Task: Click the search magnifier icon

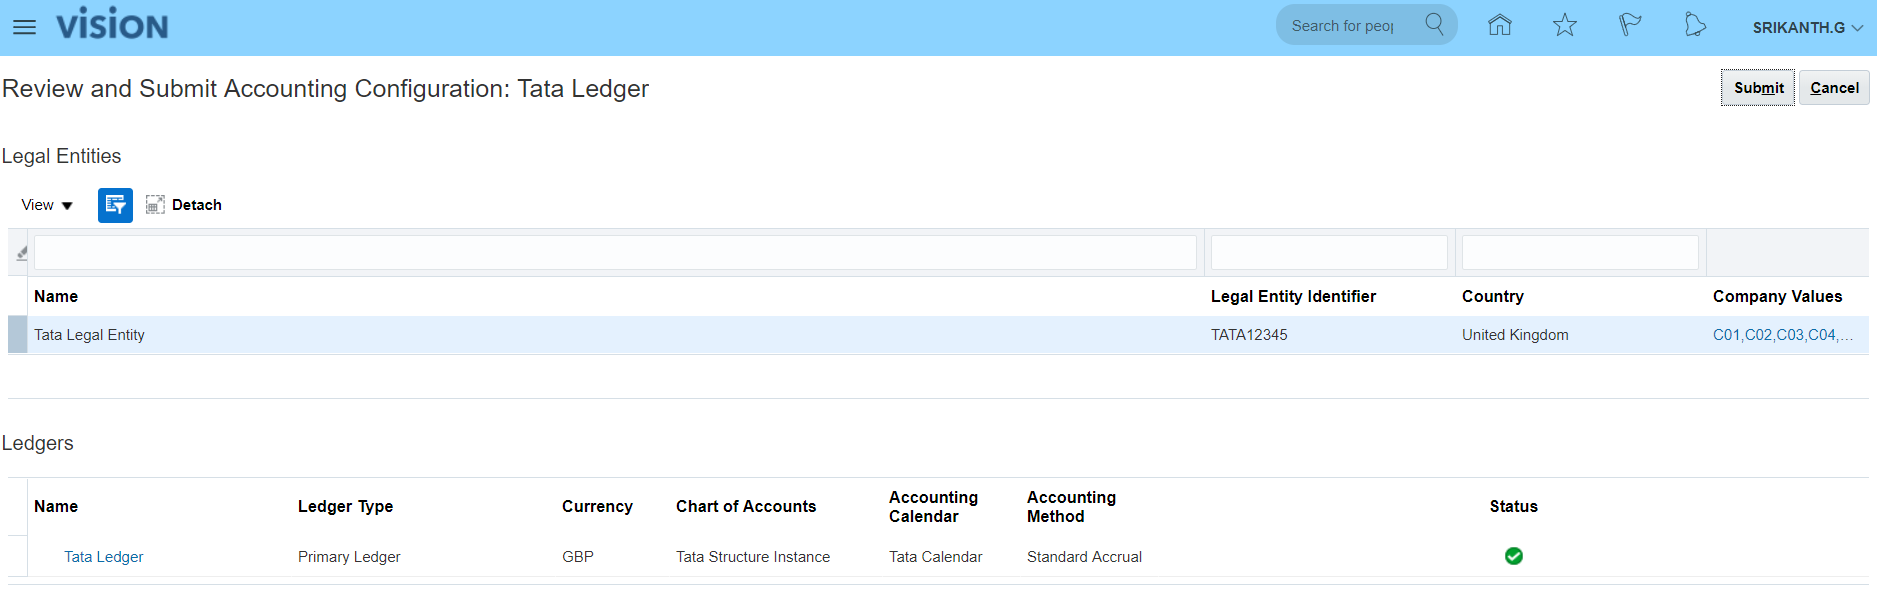Action: click(1434, 25)
